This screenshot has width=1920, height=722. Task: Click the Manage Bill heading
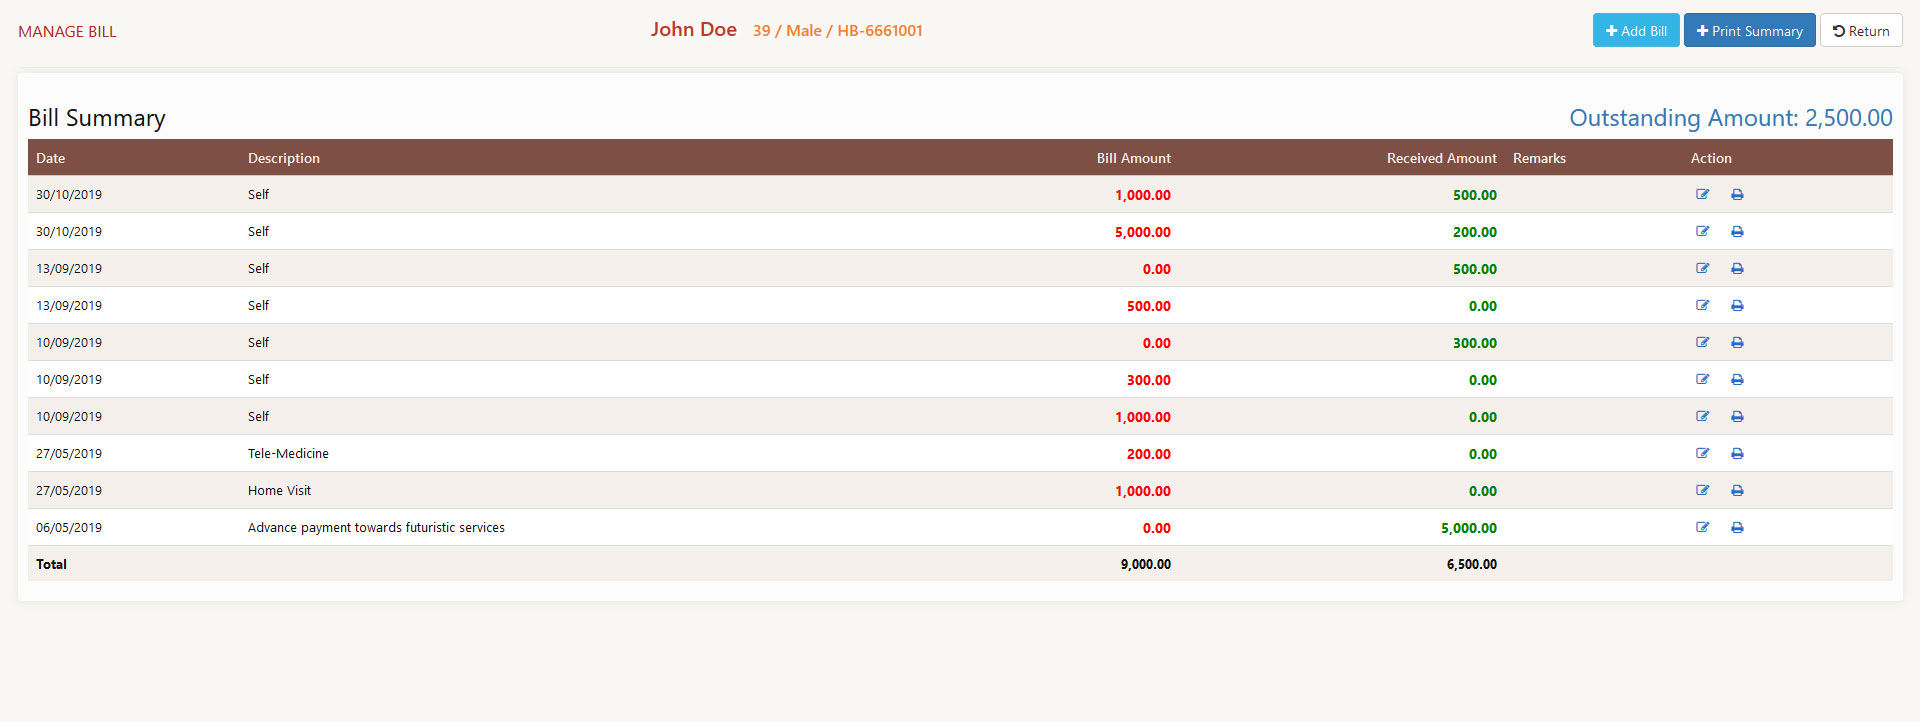67,32
